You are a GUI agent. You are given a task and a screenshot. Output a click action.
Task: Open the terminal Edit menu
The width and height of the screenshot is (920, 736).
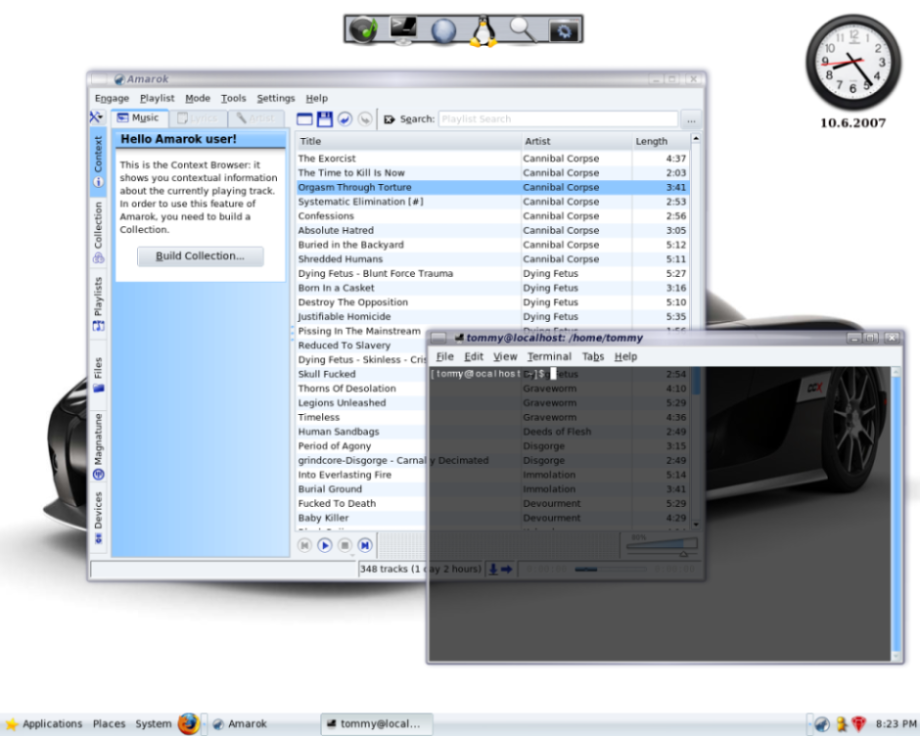click(x=473, y=356)
